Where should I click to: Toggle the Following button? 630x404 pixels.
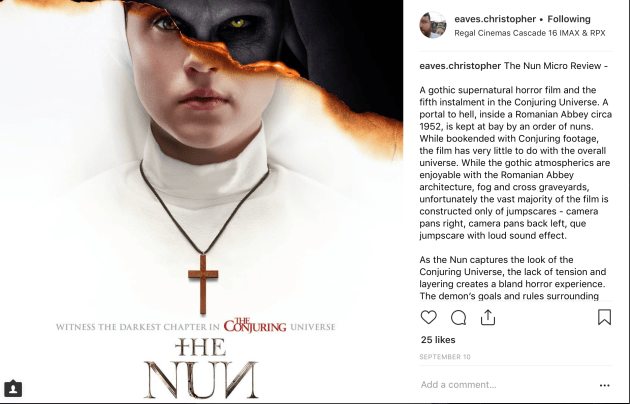(x=569, y=19)
